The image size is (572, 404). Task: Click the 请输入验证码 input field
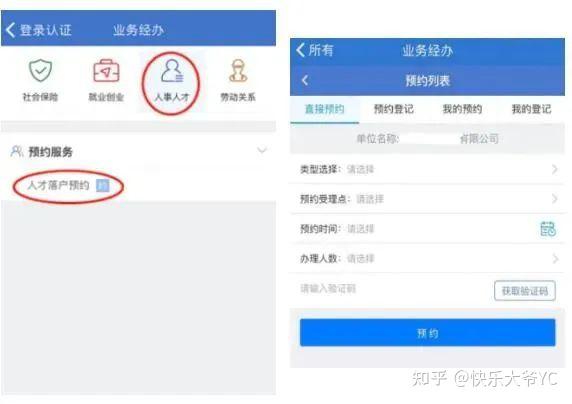coord(392,289)
